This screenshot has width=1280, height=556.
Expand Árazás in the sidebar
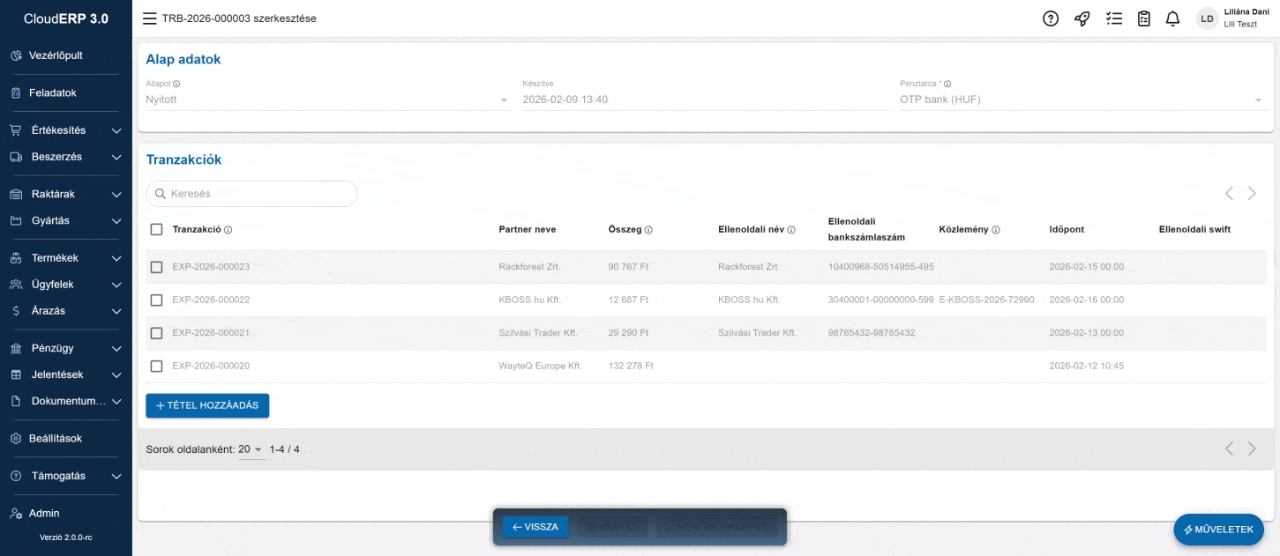click(66, 311)
